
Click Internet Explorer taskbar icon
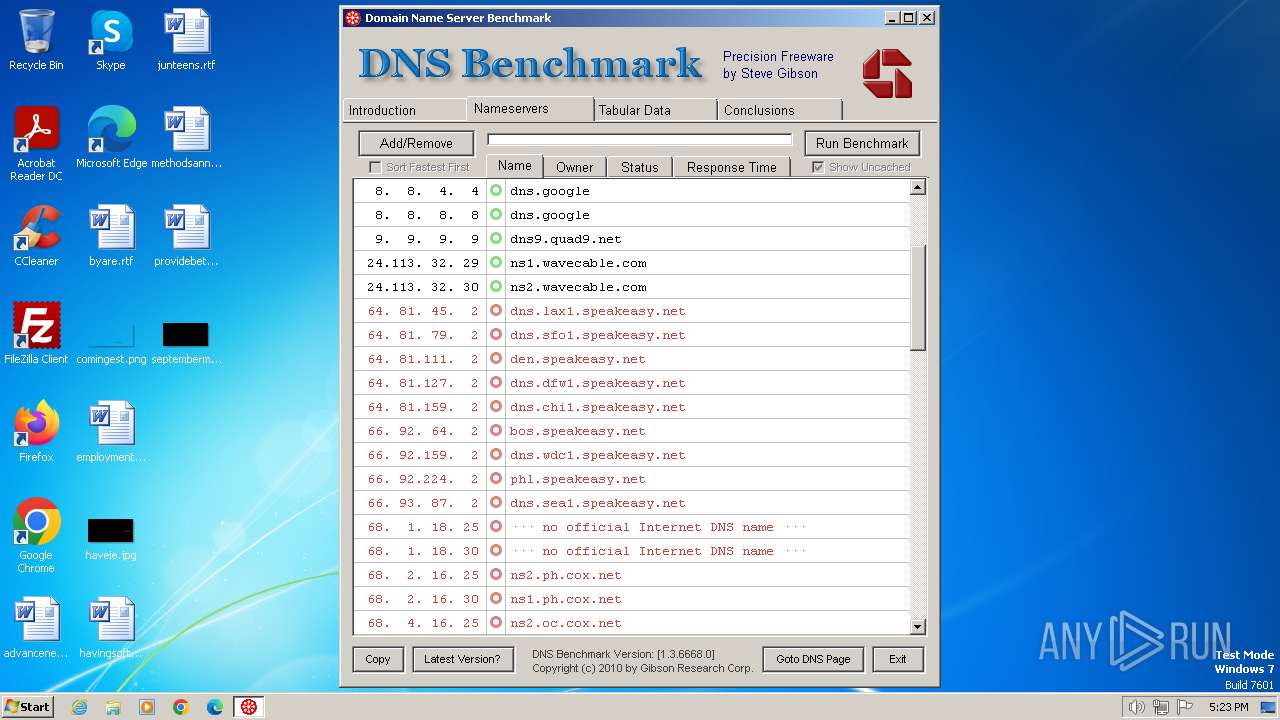pos(79,707)
